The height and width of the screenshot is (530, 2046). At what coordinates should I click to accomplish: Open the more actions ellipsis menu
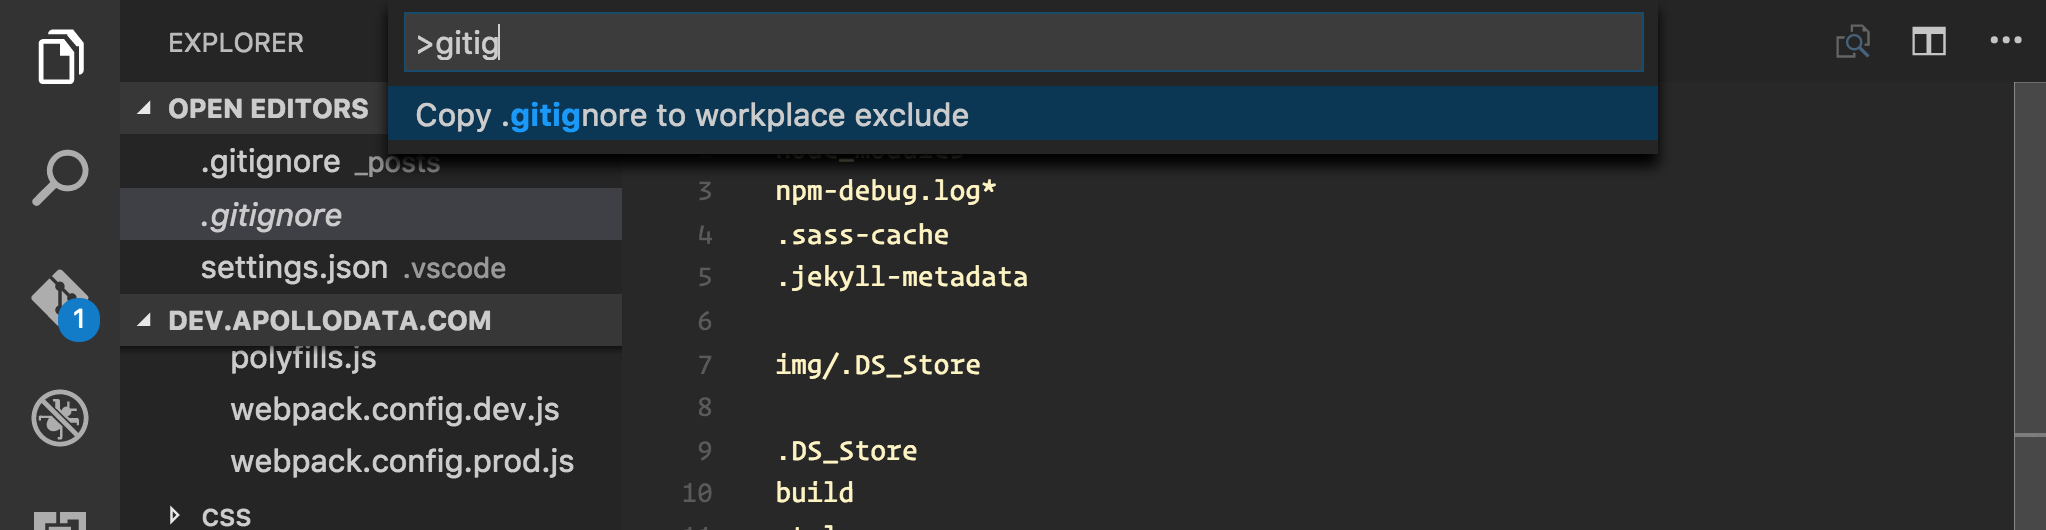[2005, 41]
